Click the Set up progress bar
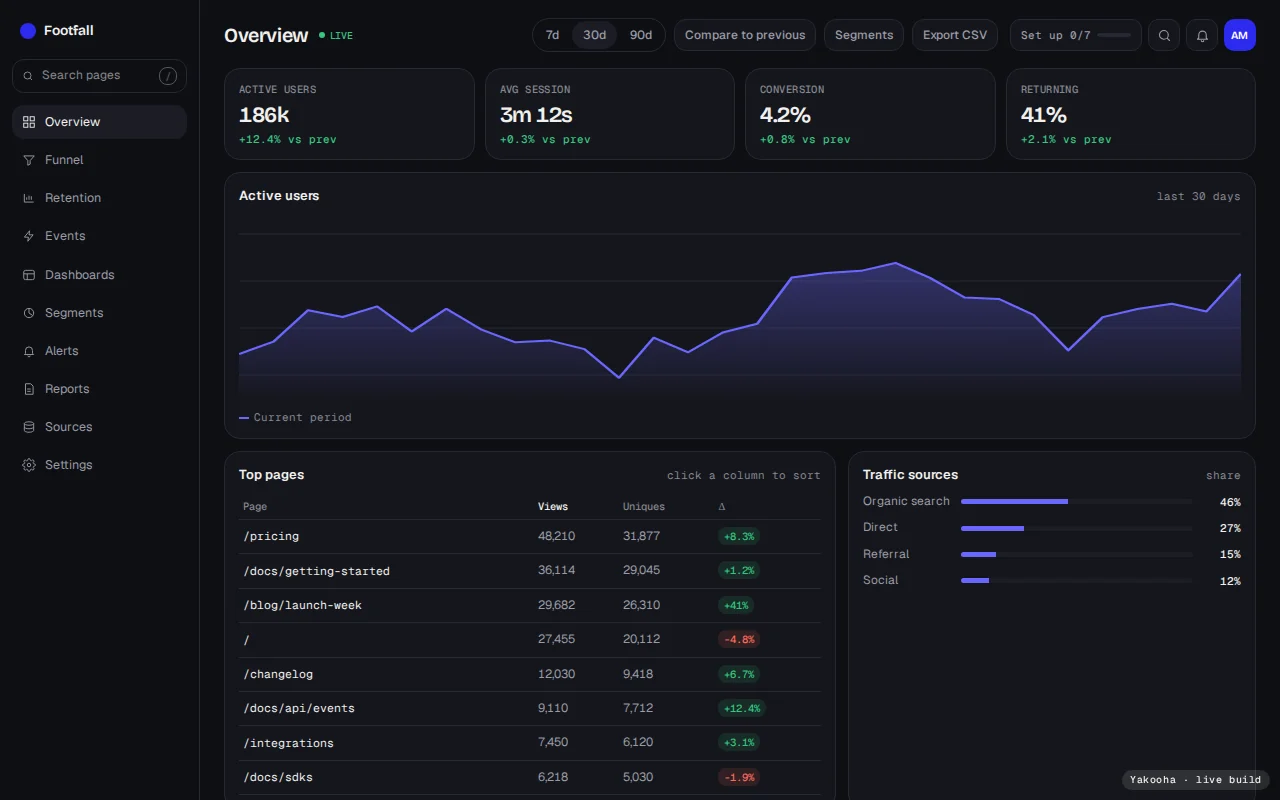Viewport: 1280px width, 800px height. click(x=1114, y=35)
